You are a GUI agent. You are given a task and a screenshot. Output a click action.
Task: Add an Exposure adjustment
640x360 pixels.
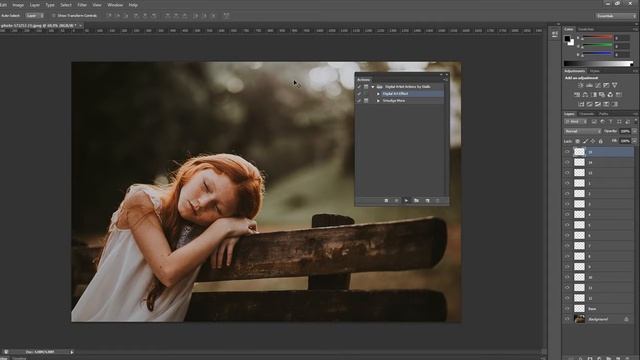[606, 85]
